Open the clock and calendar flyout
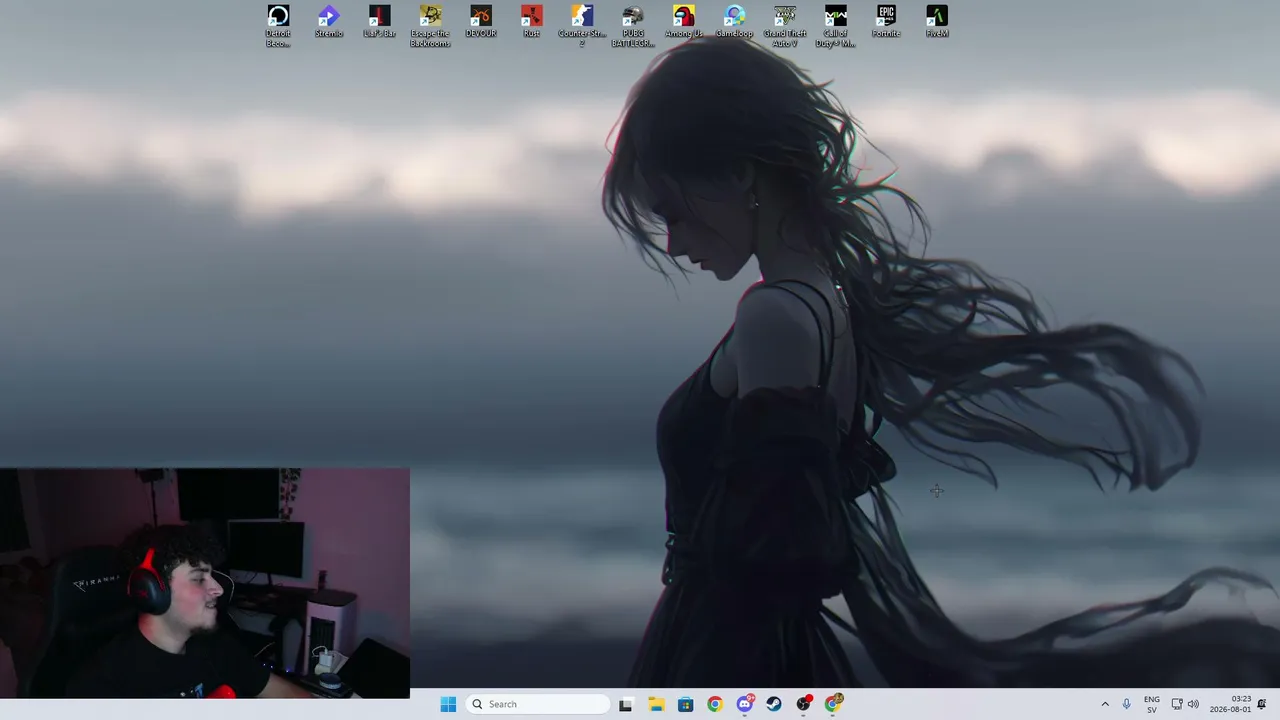The height and width of the screenshot is (720, 1280). 1230,704
